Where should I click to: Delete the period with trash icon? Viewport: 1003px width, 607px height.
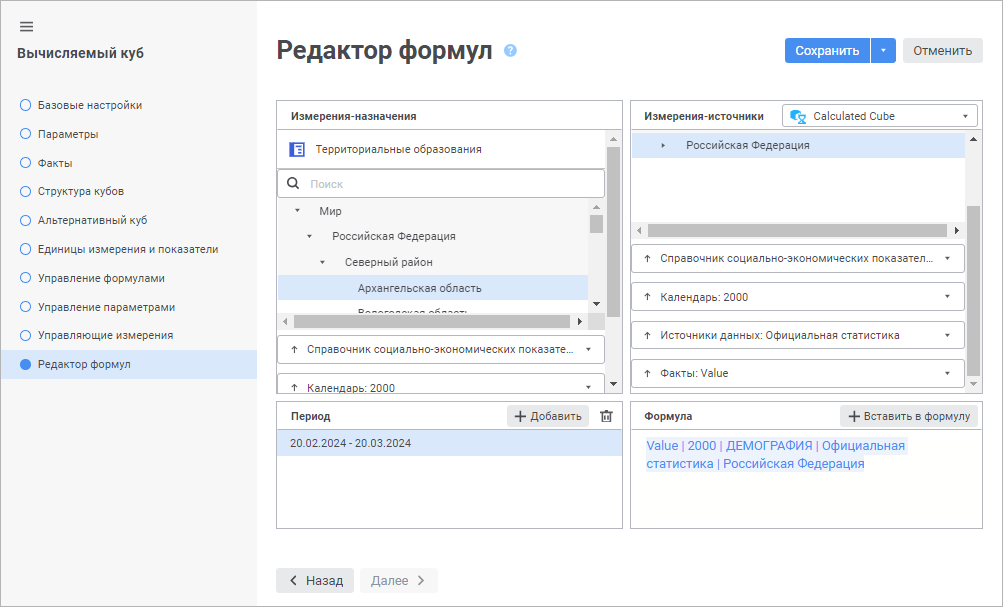tap(606, 416)
